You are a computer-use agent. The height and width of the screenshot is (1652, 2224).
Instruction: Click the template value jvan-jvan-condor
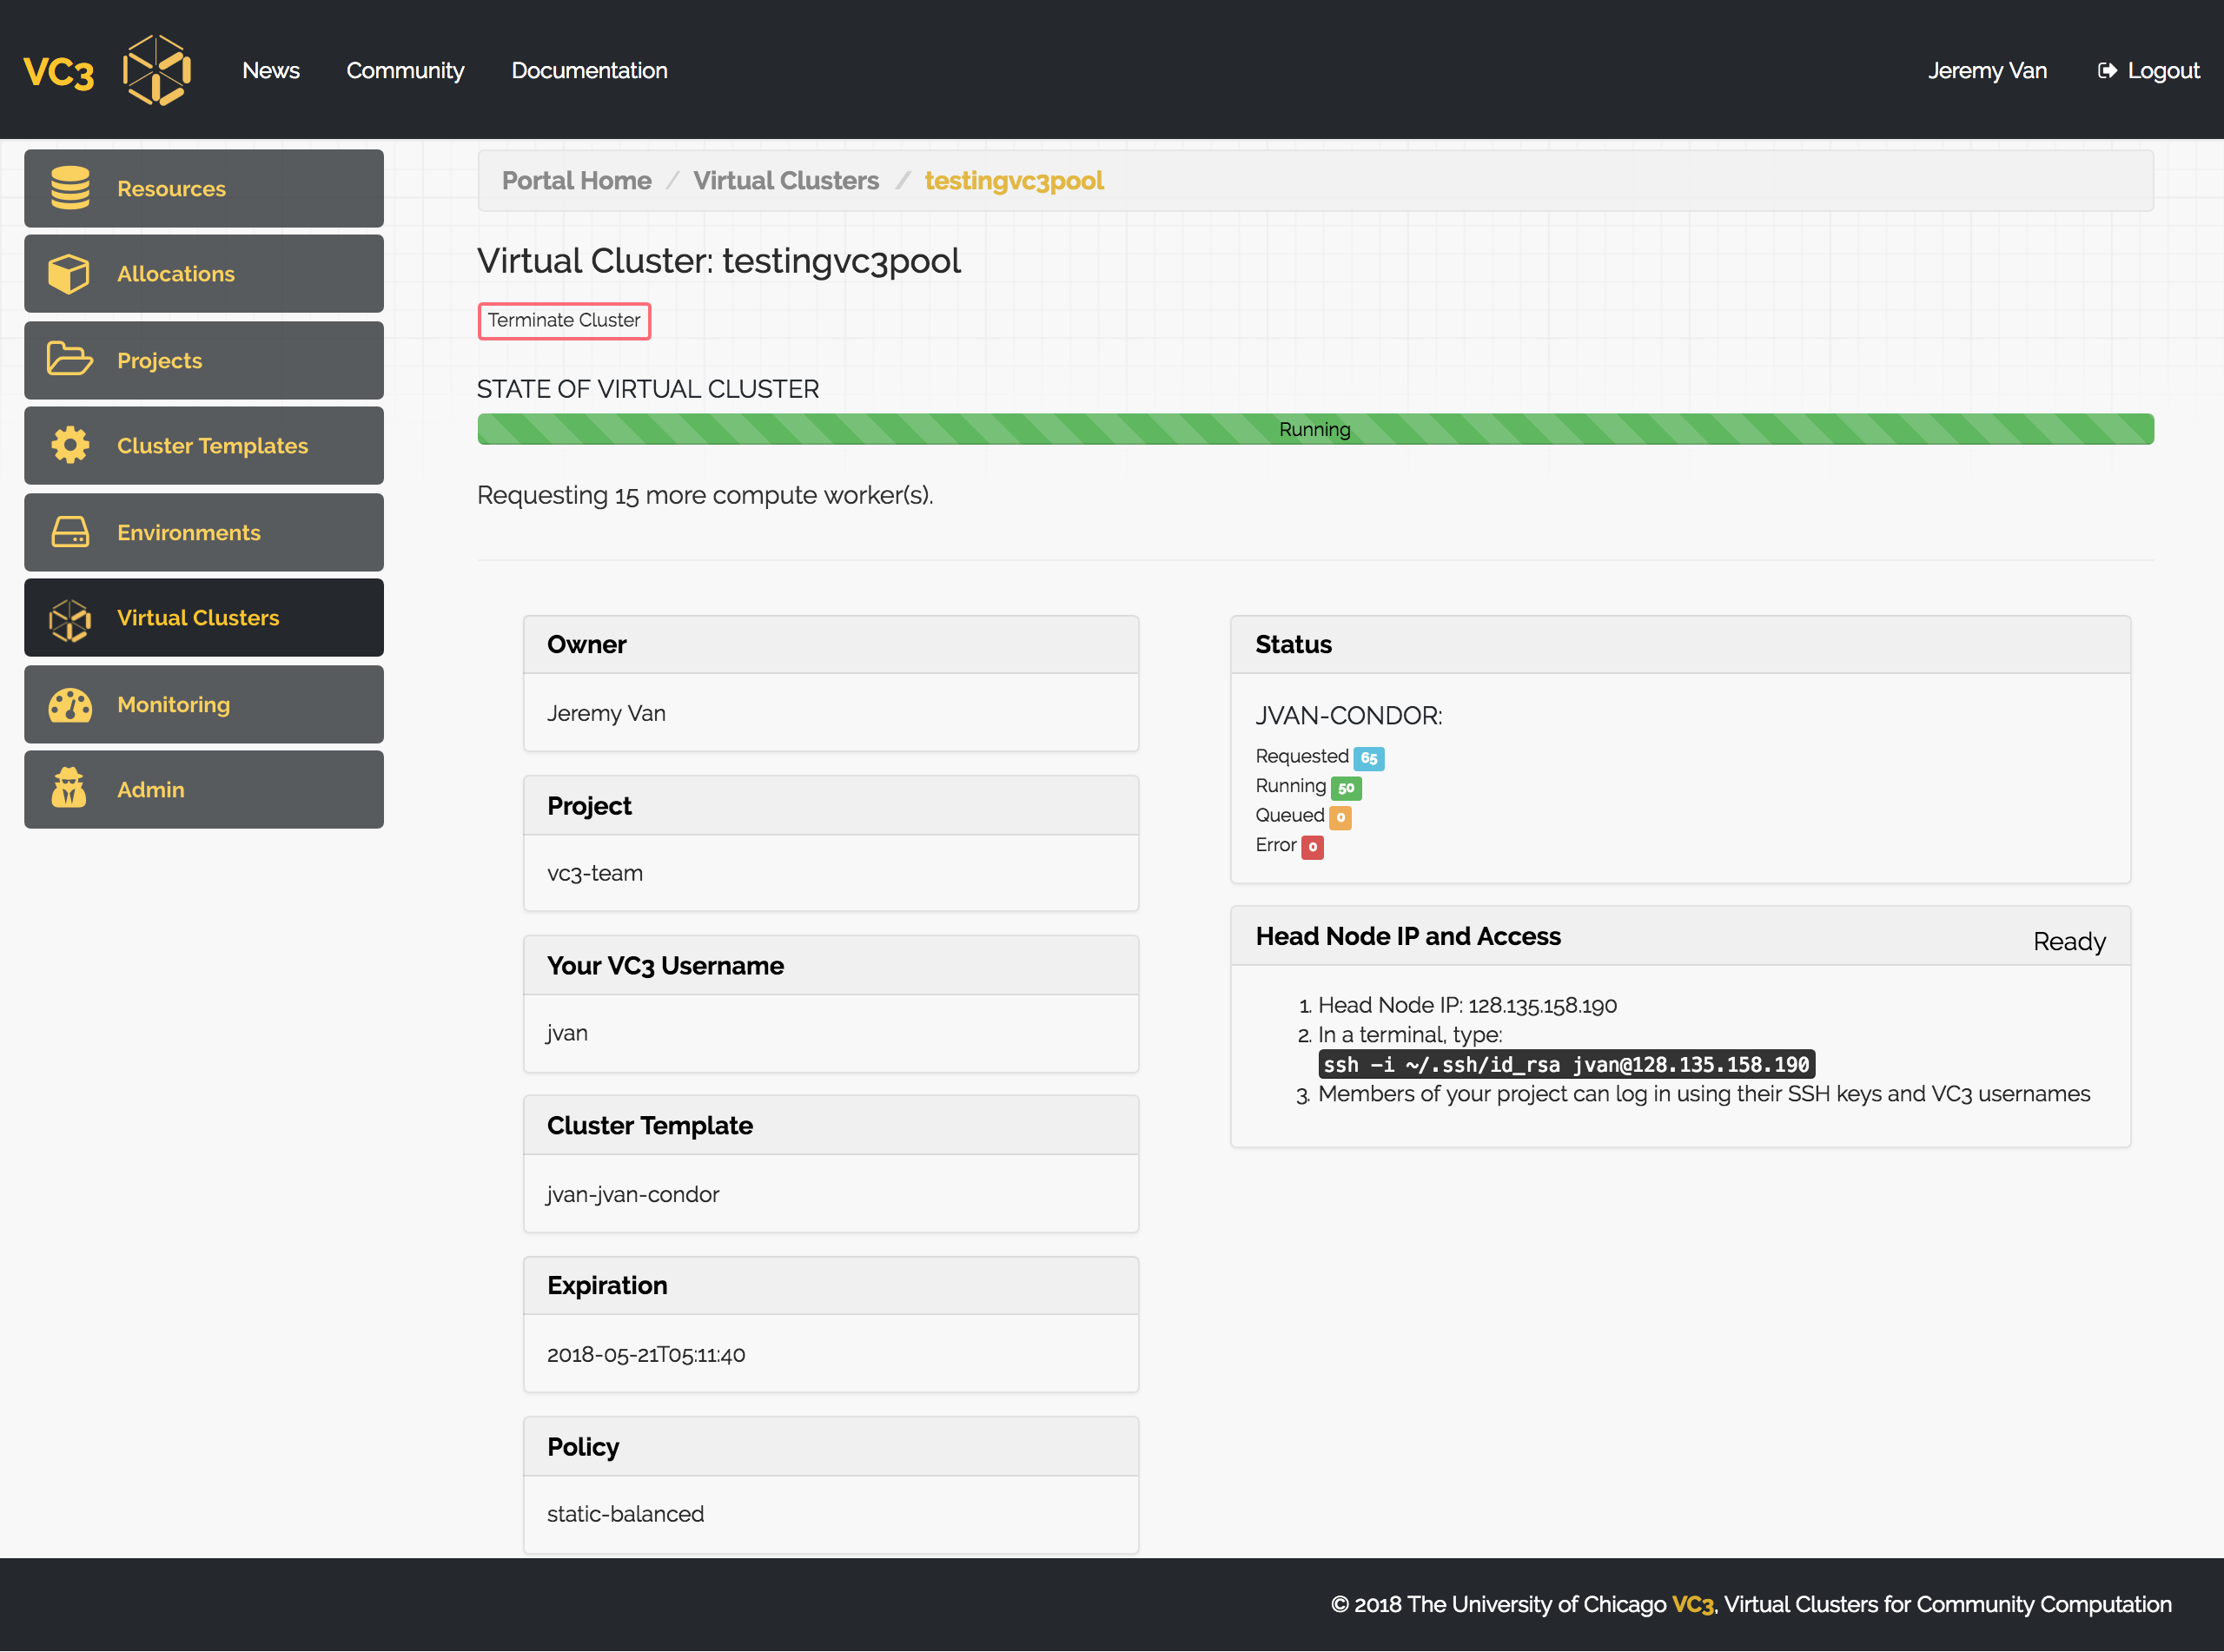click(x=632, y=1194)
